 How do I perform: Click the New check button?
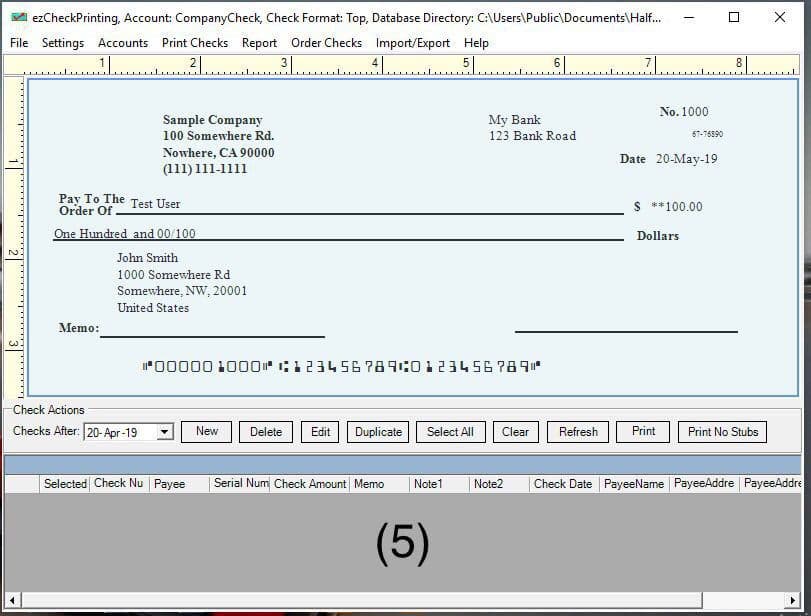[207, 431]
